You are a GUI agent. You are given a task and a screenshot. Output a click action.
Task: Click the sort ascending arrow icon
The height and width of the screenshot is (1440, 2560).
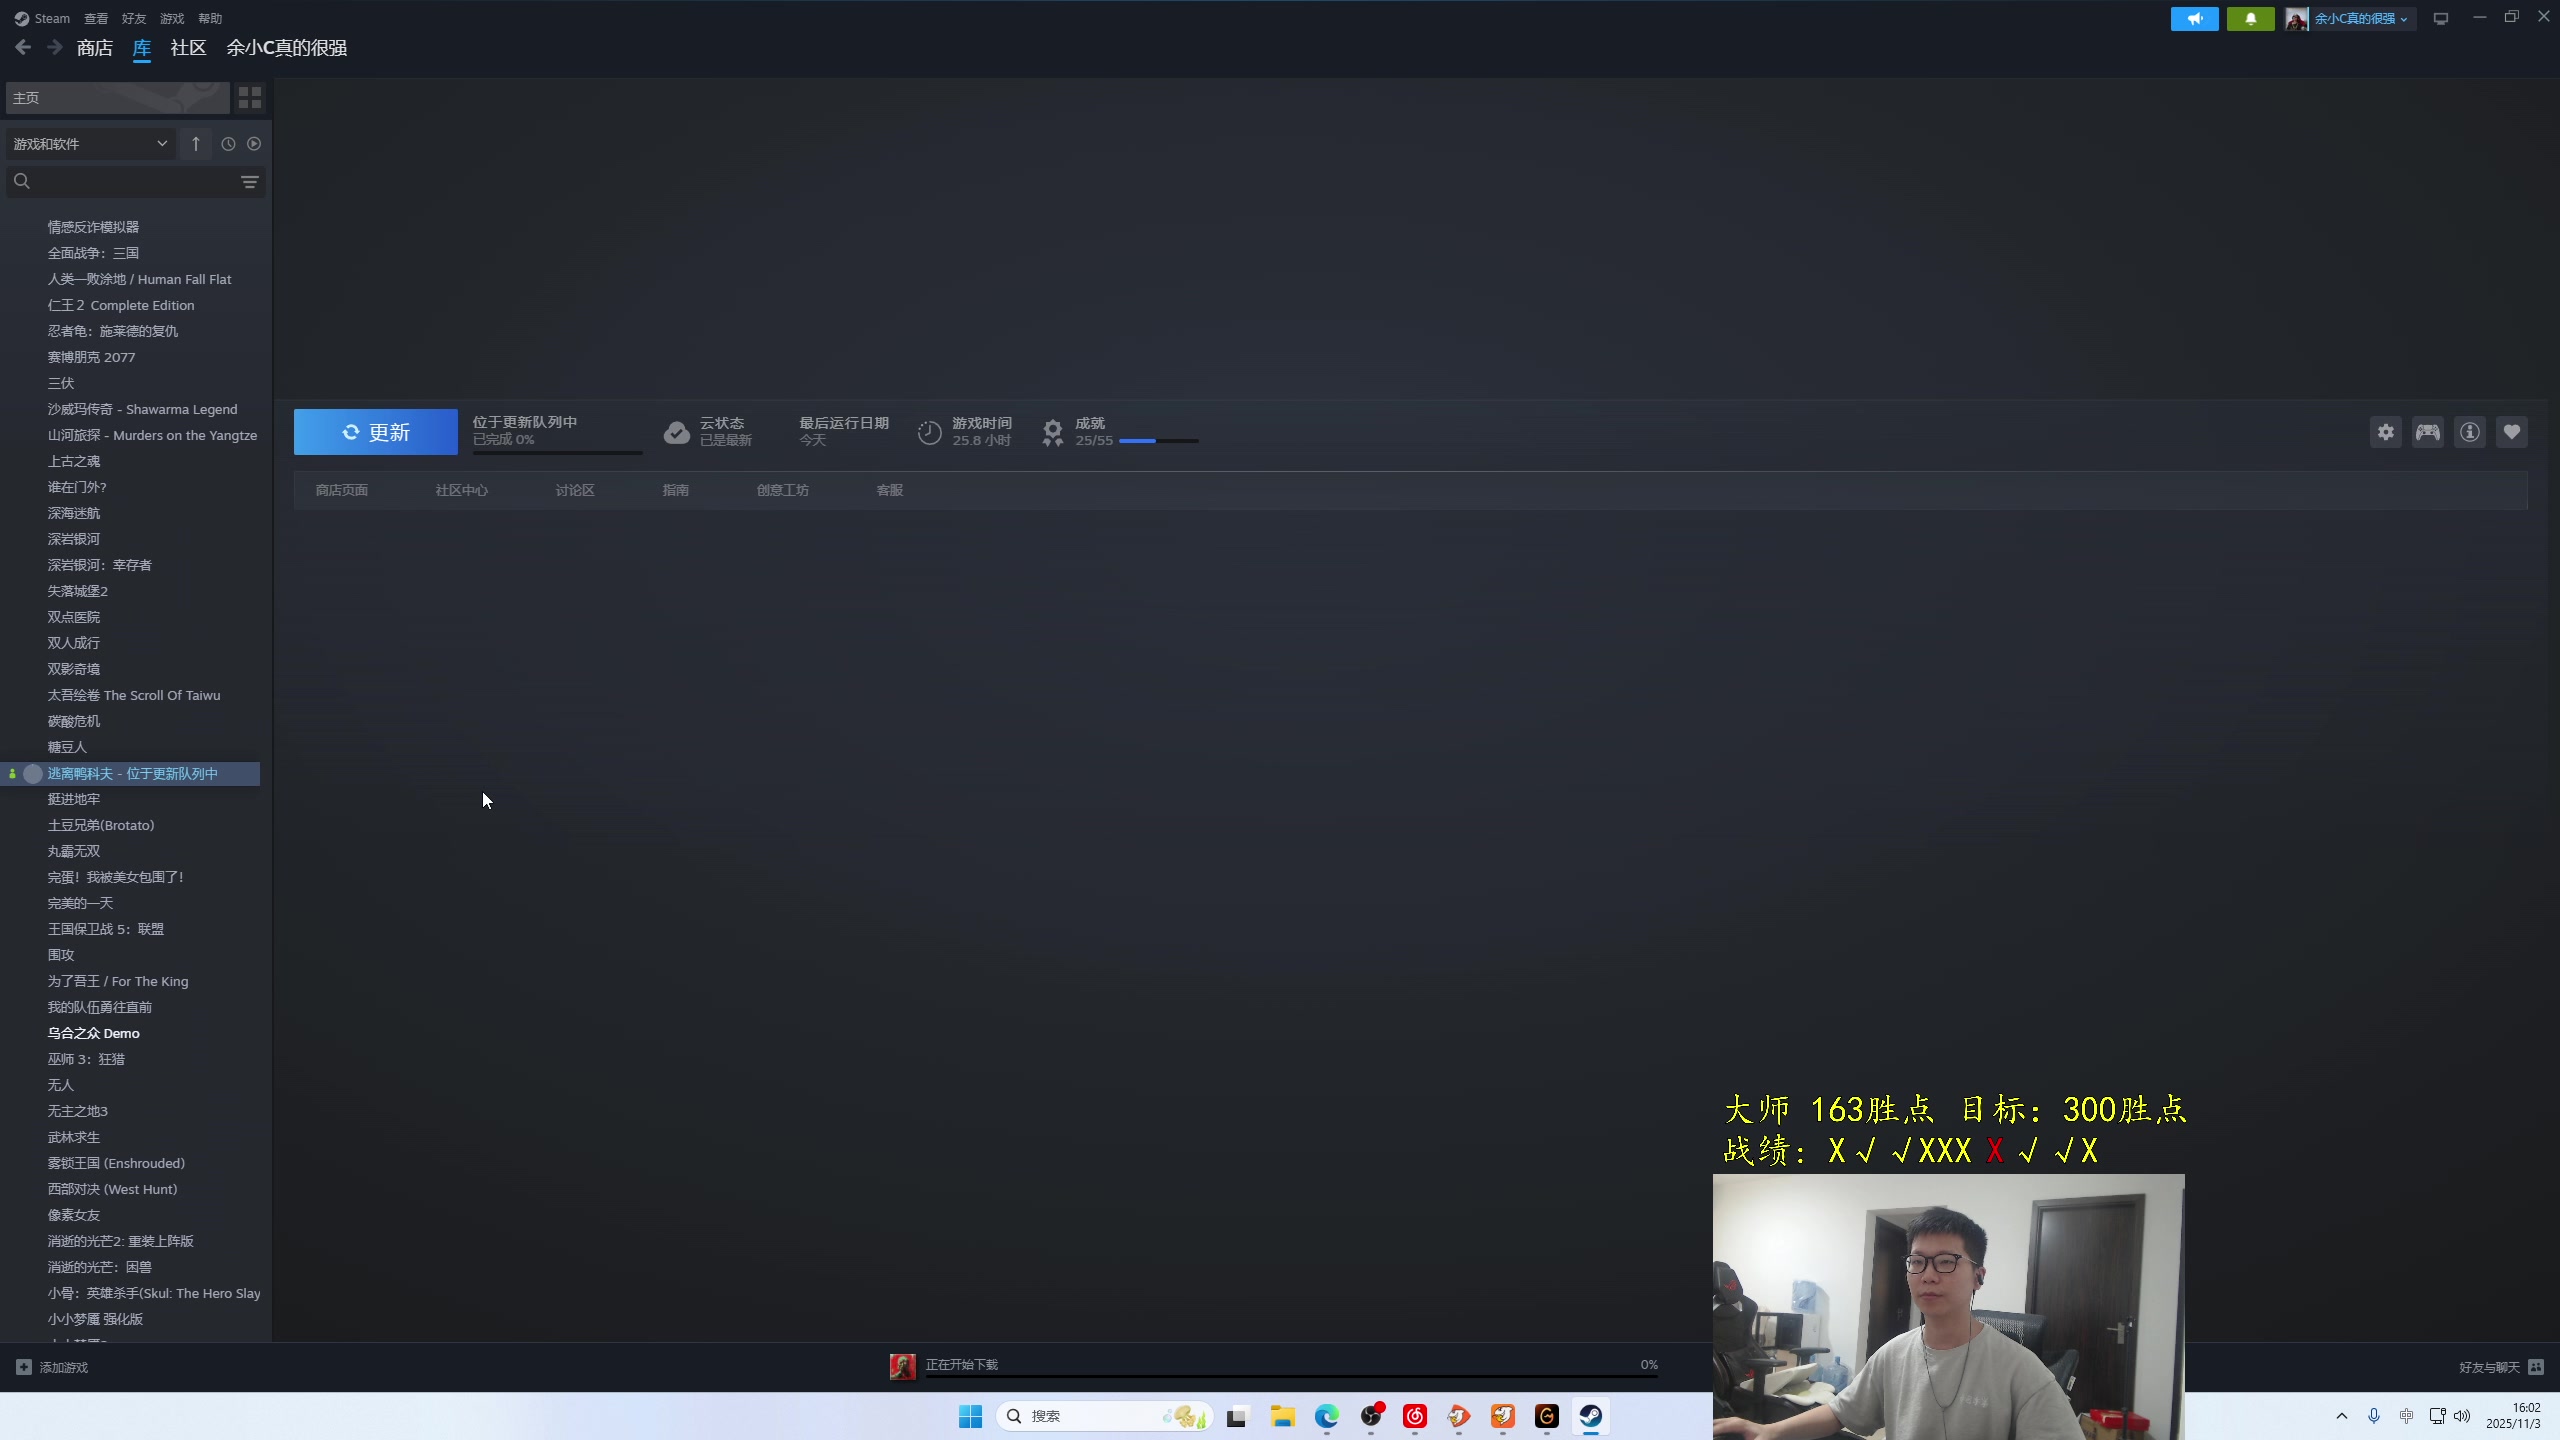tap(196, 144)
